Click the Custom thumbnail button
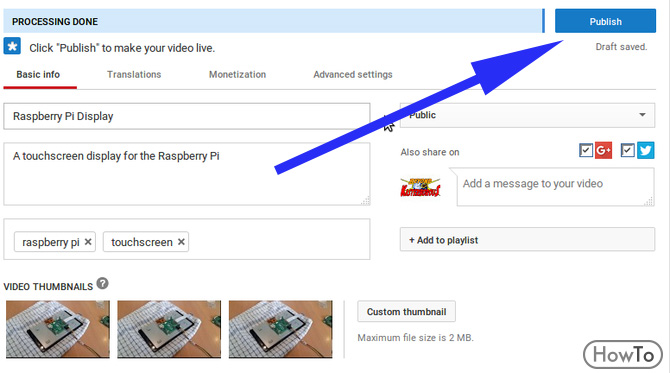 (406, 311)
